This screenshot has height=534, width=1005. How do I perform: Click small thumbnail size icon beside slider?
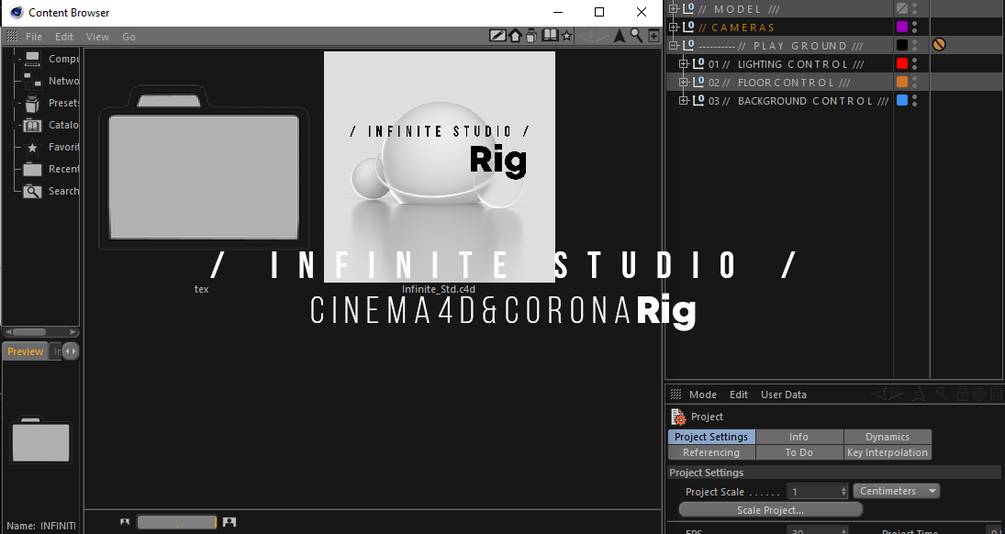coord(124,522)
